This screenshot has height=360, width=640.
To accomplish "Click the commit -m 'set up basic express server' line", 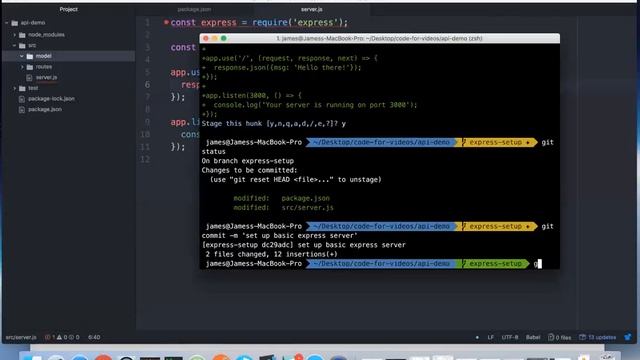I will 280,236.
